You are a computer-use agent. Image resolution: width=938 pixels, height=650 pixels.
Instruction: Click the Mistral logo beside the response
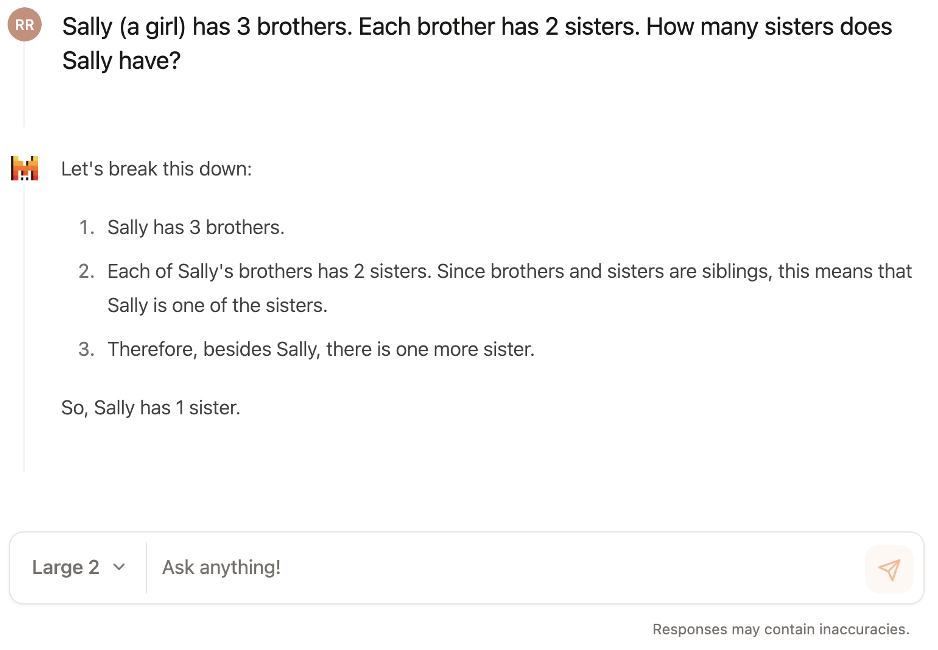click(25, 168)
